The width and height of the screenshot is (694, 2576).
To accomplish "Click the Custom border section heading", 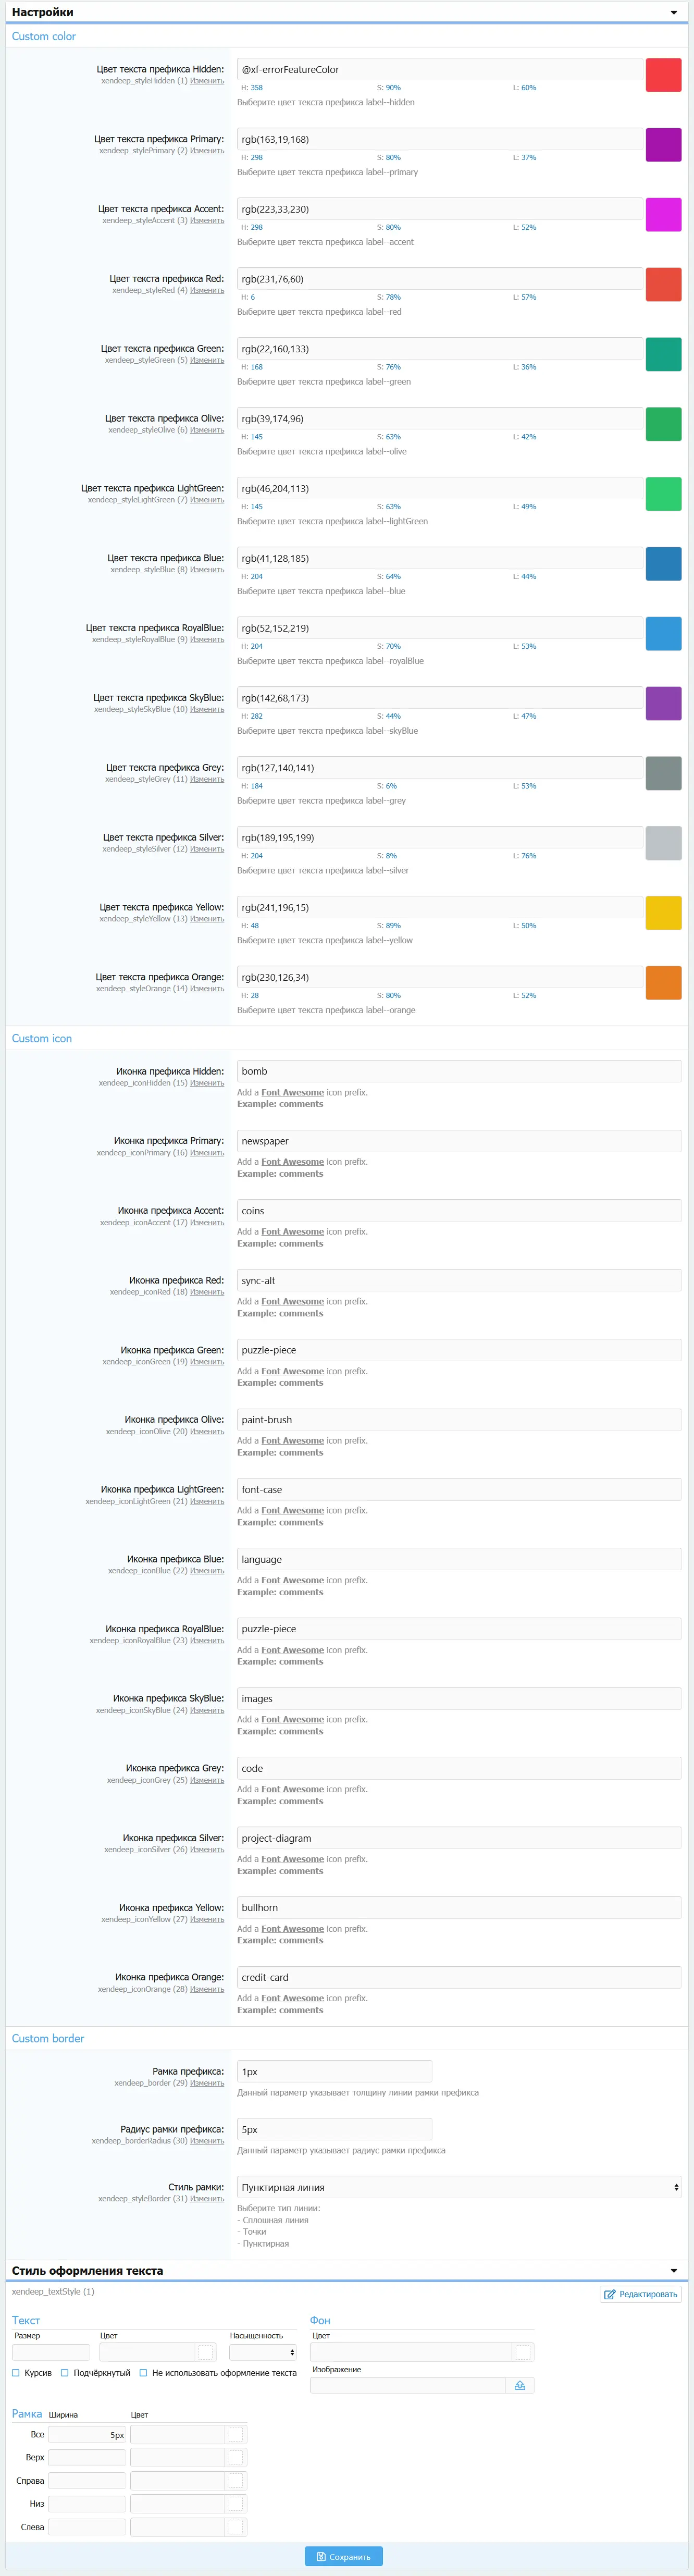I will (x=48, y=2038).
